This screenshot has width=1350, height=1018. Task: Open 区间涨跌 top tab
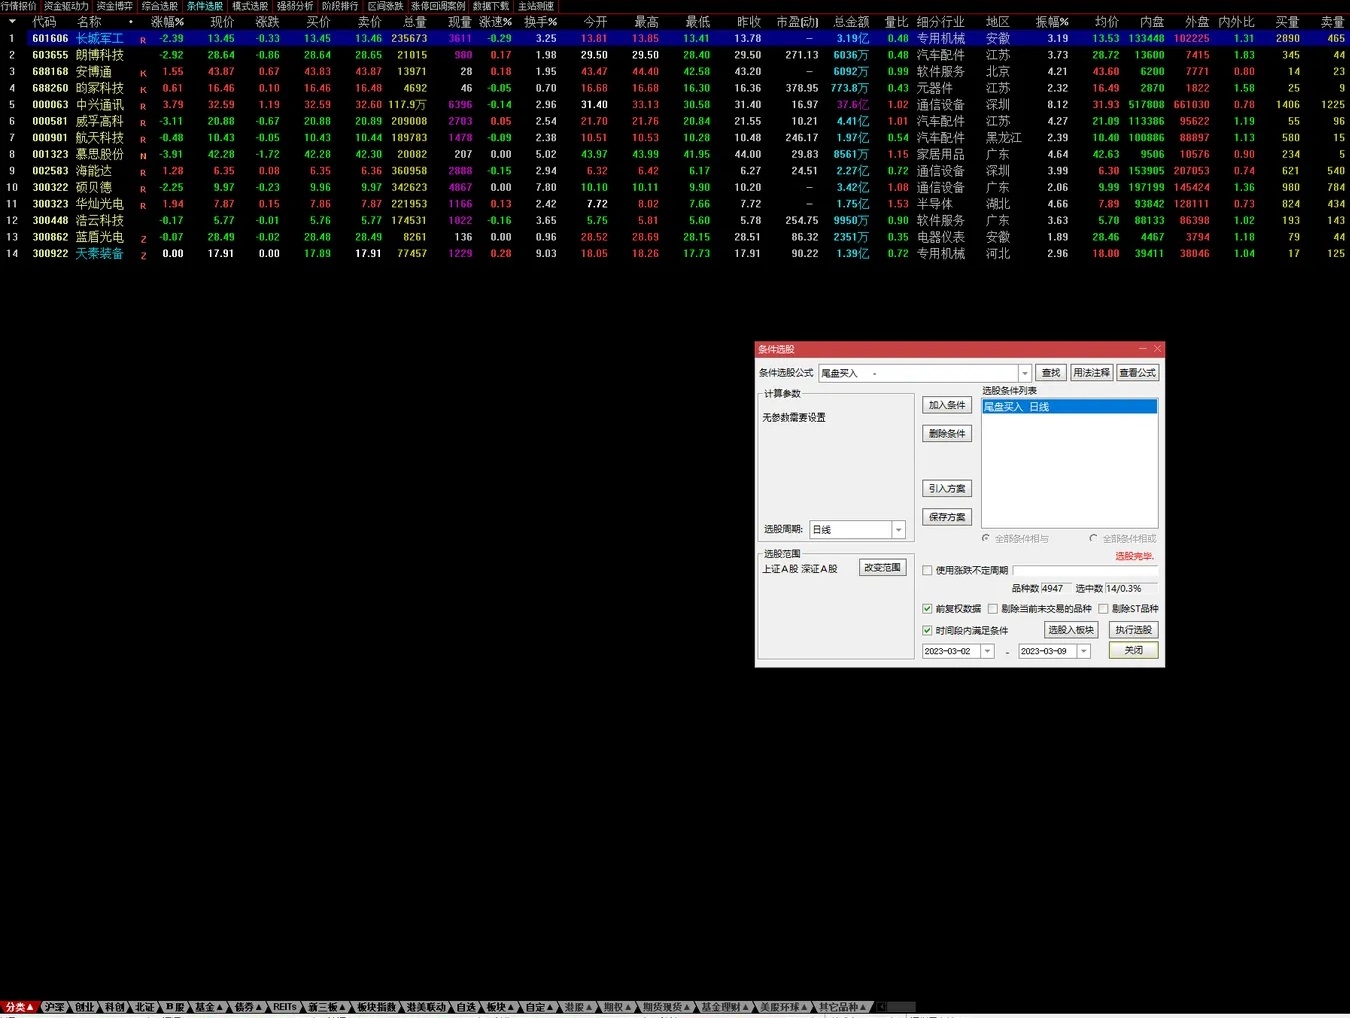385,6
